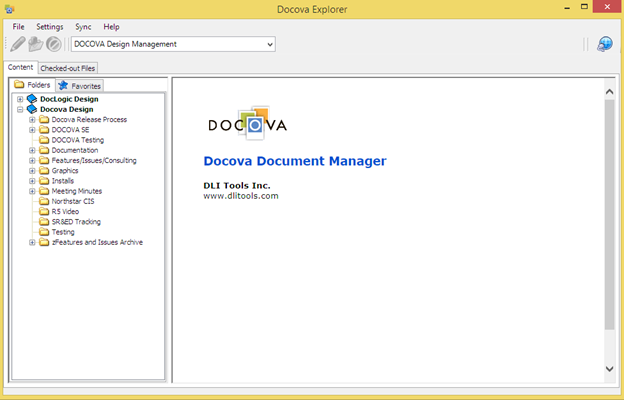Image resolution: width=624 pixels, height=400 pixels.
Task: Select the DOCOVA Testing folder name
Action: (x=78, y=140)
